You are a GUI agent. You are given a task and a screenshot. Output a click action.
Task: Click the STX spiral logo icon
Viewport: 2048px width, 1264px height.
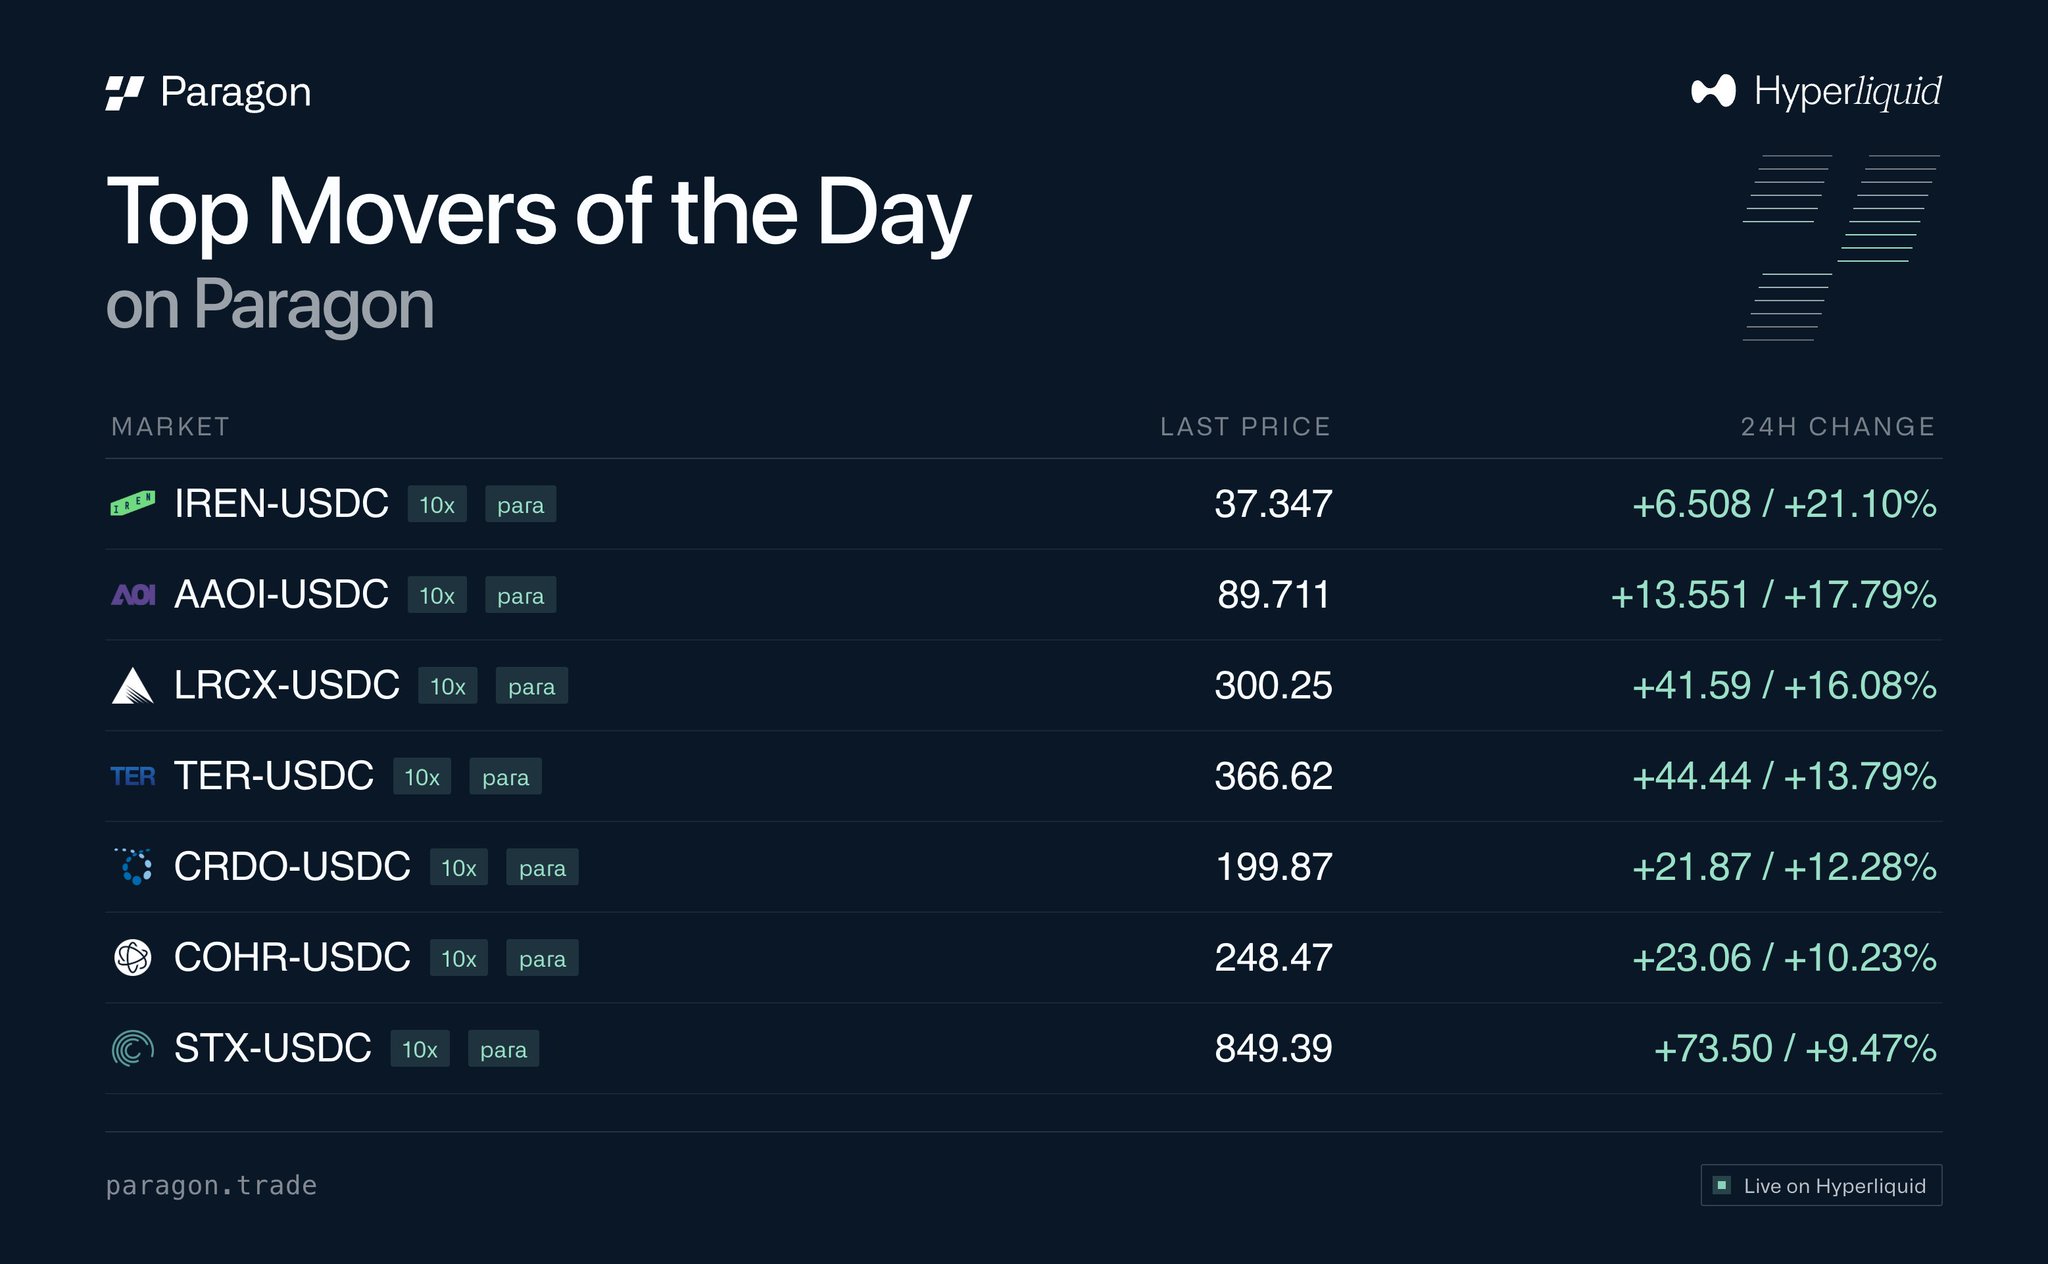(133, 1048)
